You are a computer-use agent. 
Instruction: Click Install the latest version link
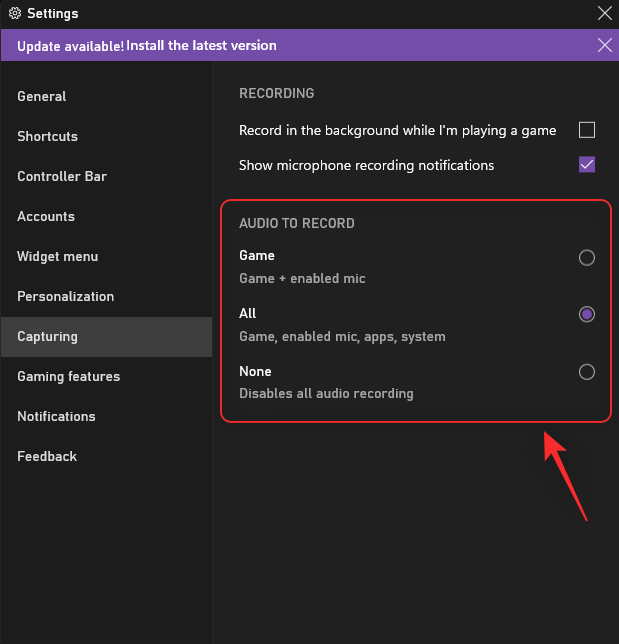[201, 45]
